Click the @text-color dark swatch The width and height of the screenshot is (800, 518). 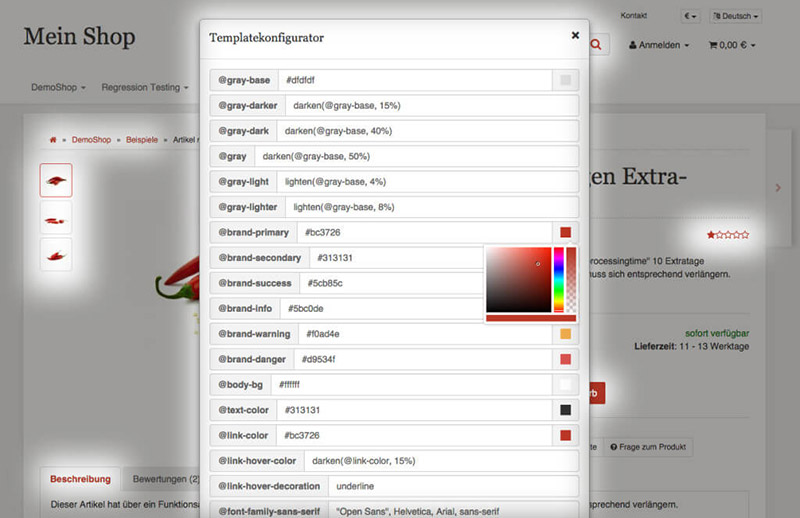565,410
